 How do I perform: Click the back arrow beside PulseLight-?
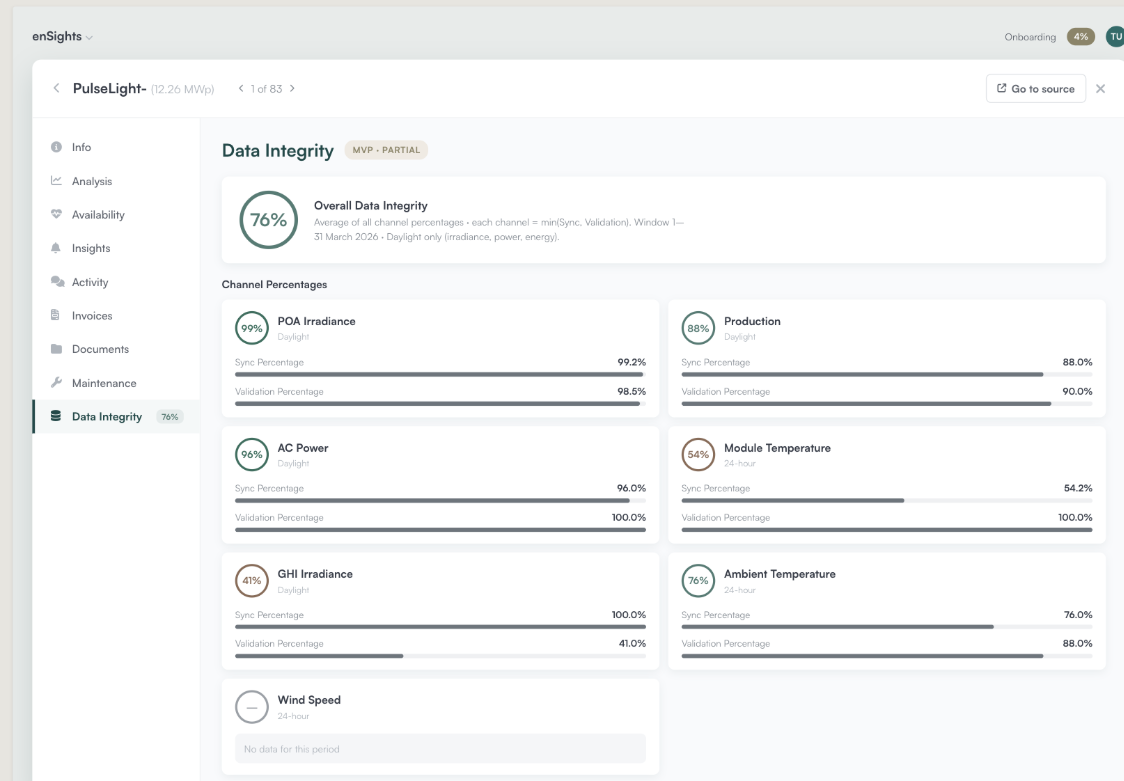pyautogui.click(x=56, y=88)
